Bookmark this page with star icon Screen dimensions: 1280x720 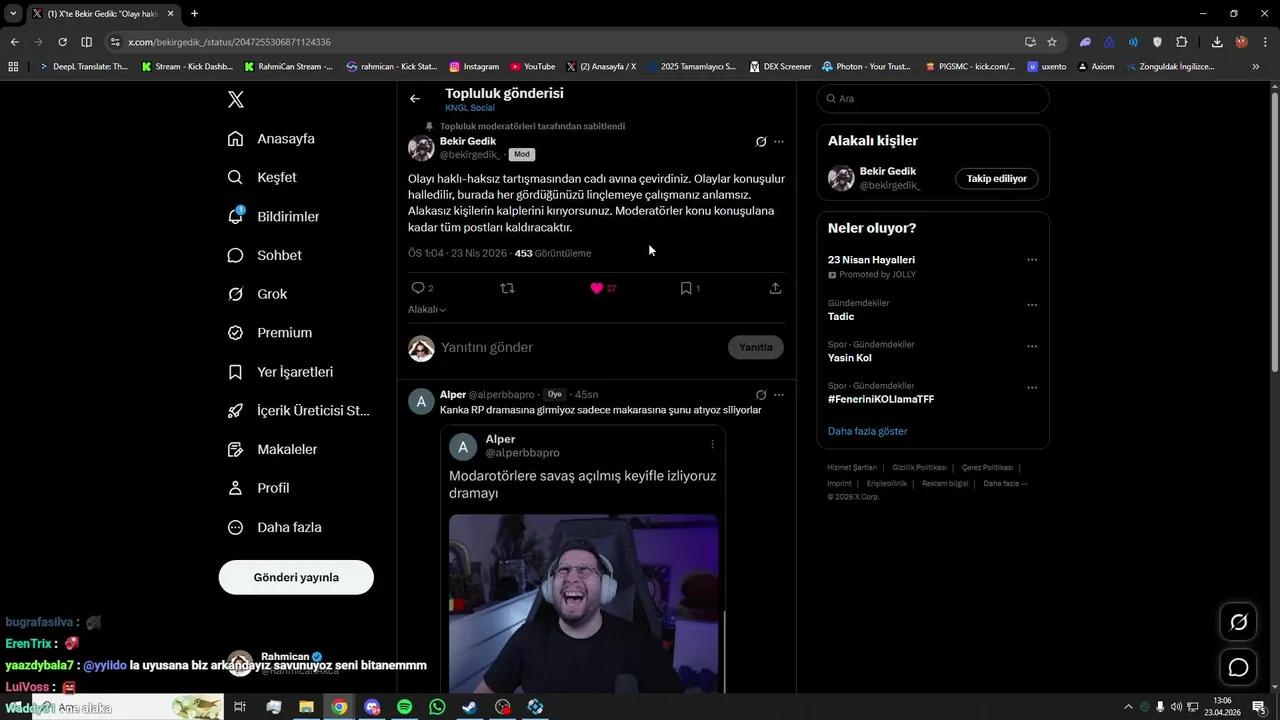click(1052, 42)
